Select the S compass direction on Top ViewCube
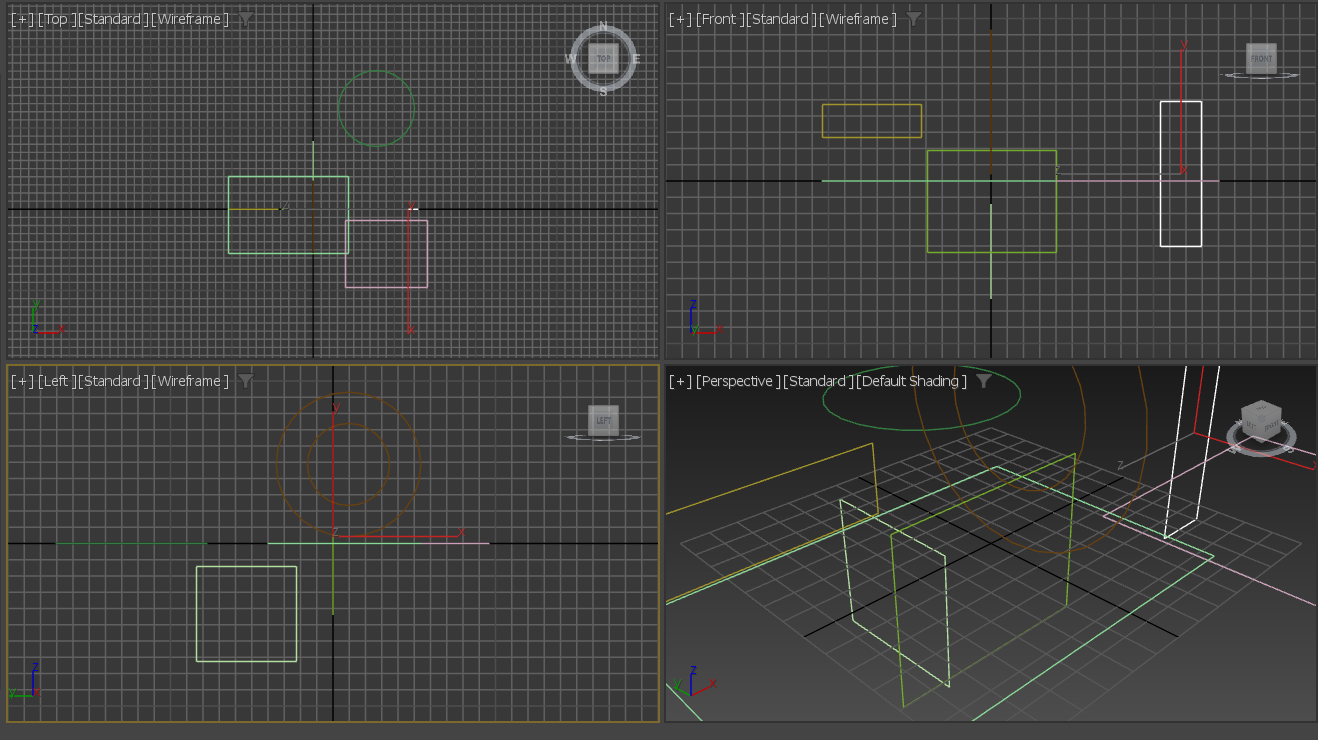 coord(603,91)
